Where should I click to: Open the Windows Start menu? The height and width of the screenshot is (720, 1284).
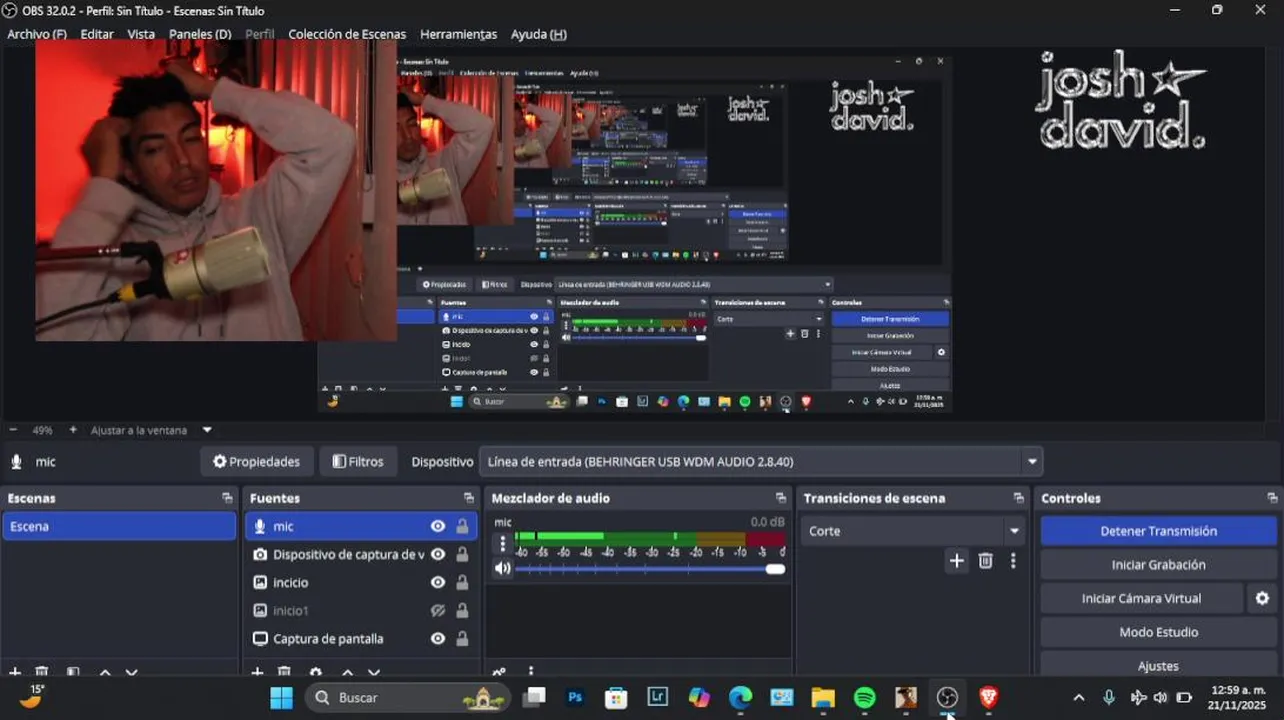[281, 697]
